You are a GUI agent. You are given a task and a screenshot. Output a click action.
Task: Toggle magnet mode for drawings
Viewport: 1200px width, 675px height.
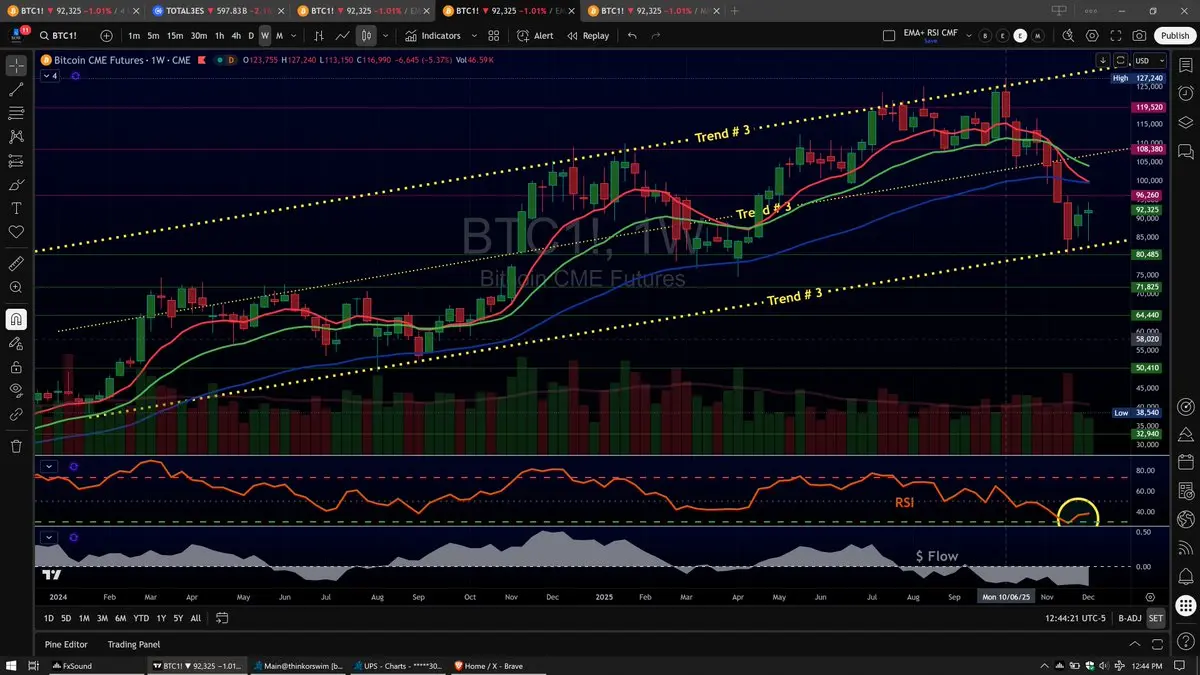(x=16, y=319)
